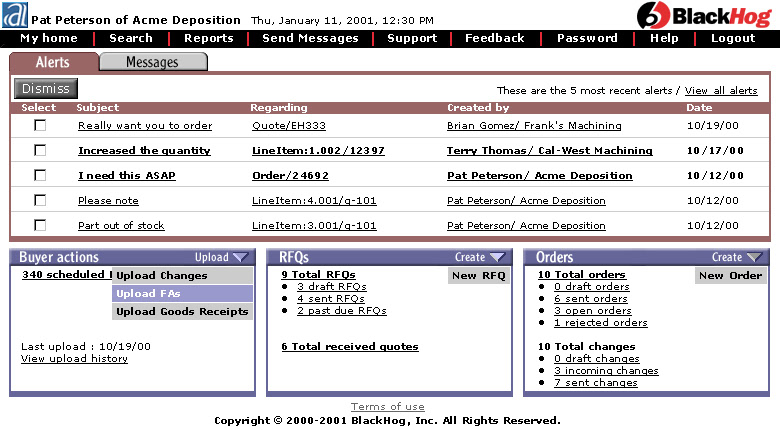Open the Feedback page

tap(494, 38)
